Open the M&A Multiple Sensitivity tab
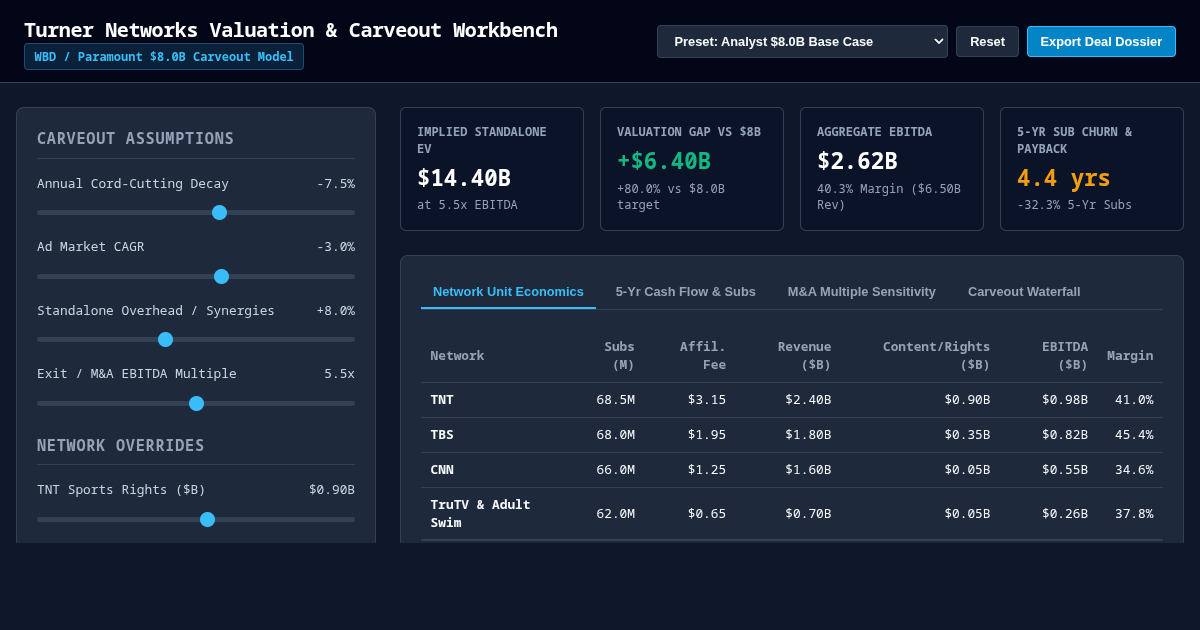The width and height of the screenshot is (1200, 630). (862, 291)
